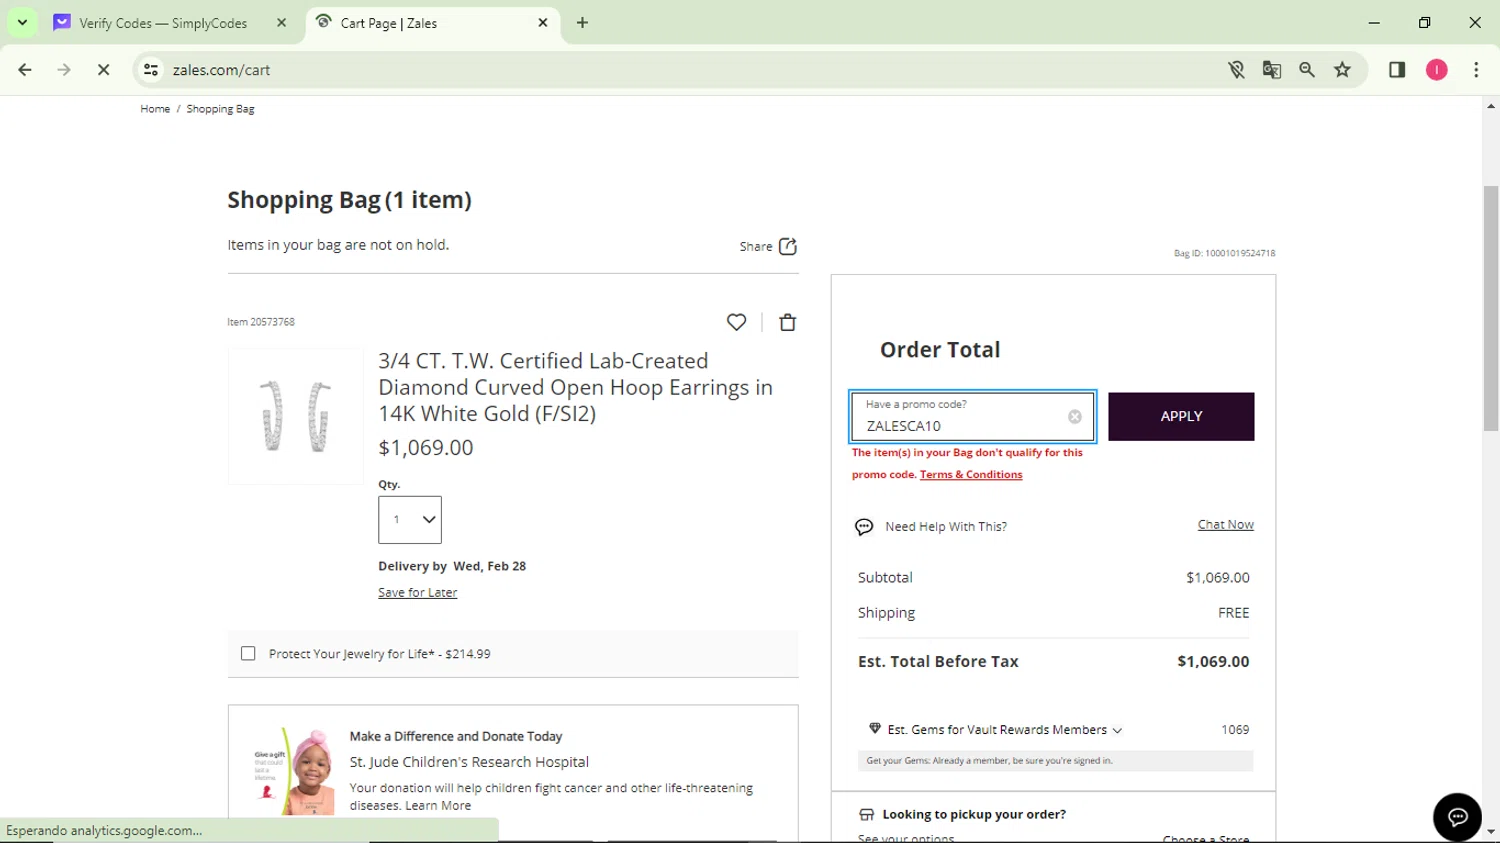
Task: Click the 1069 gems value
Action: 1235,729
